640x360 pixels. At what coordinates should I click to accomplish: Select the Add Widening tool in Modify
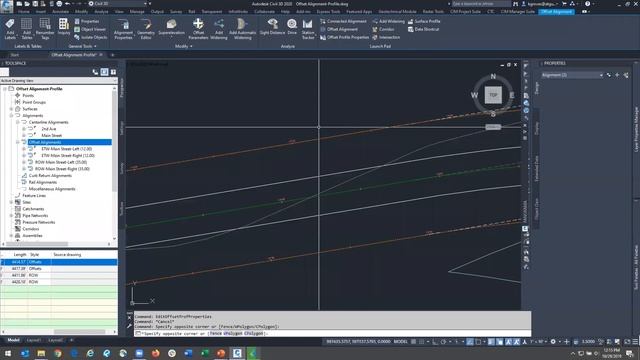pyautogui.click(x=219, y=29)
